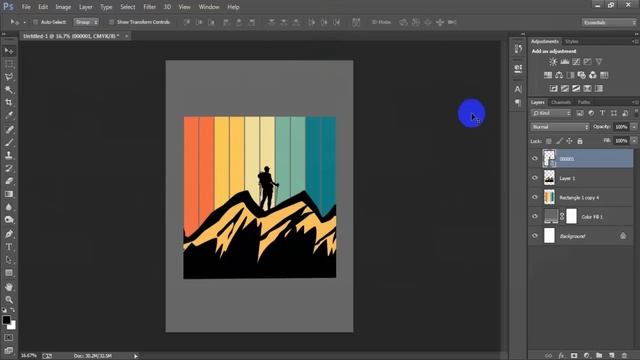Viewport: 640px width, 360px height.
Task: Select the Brush tool
Action: (9, 142)
